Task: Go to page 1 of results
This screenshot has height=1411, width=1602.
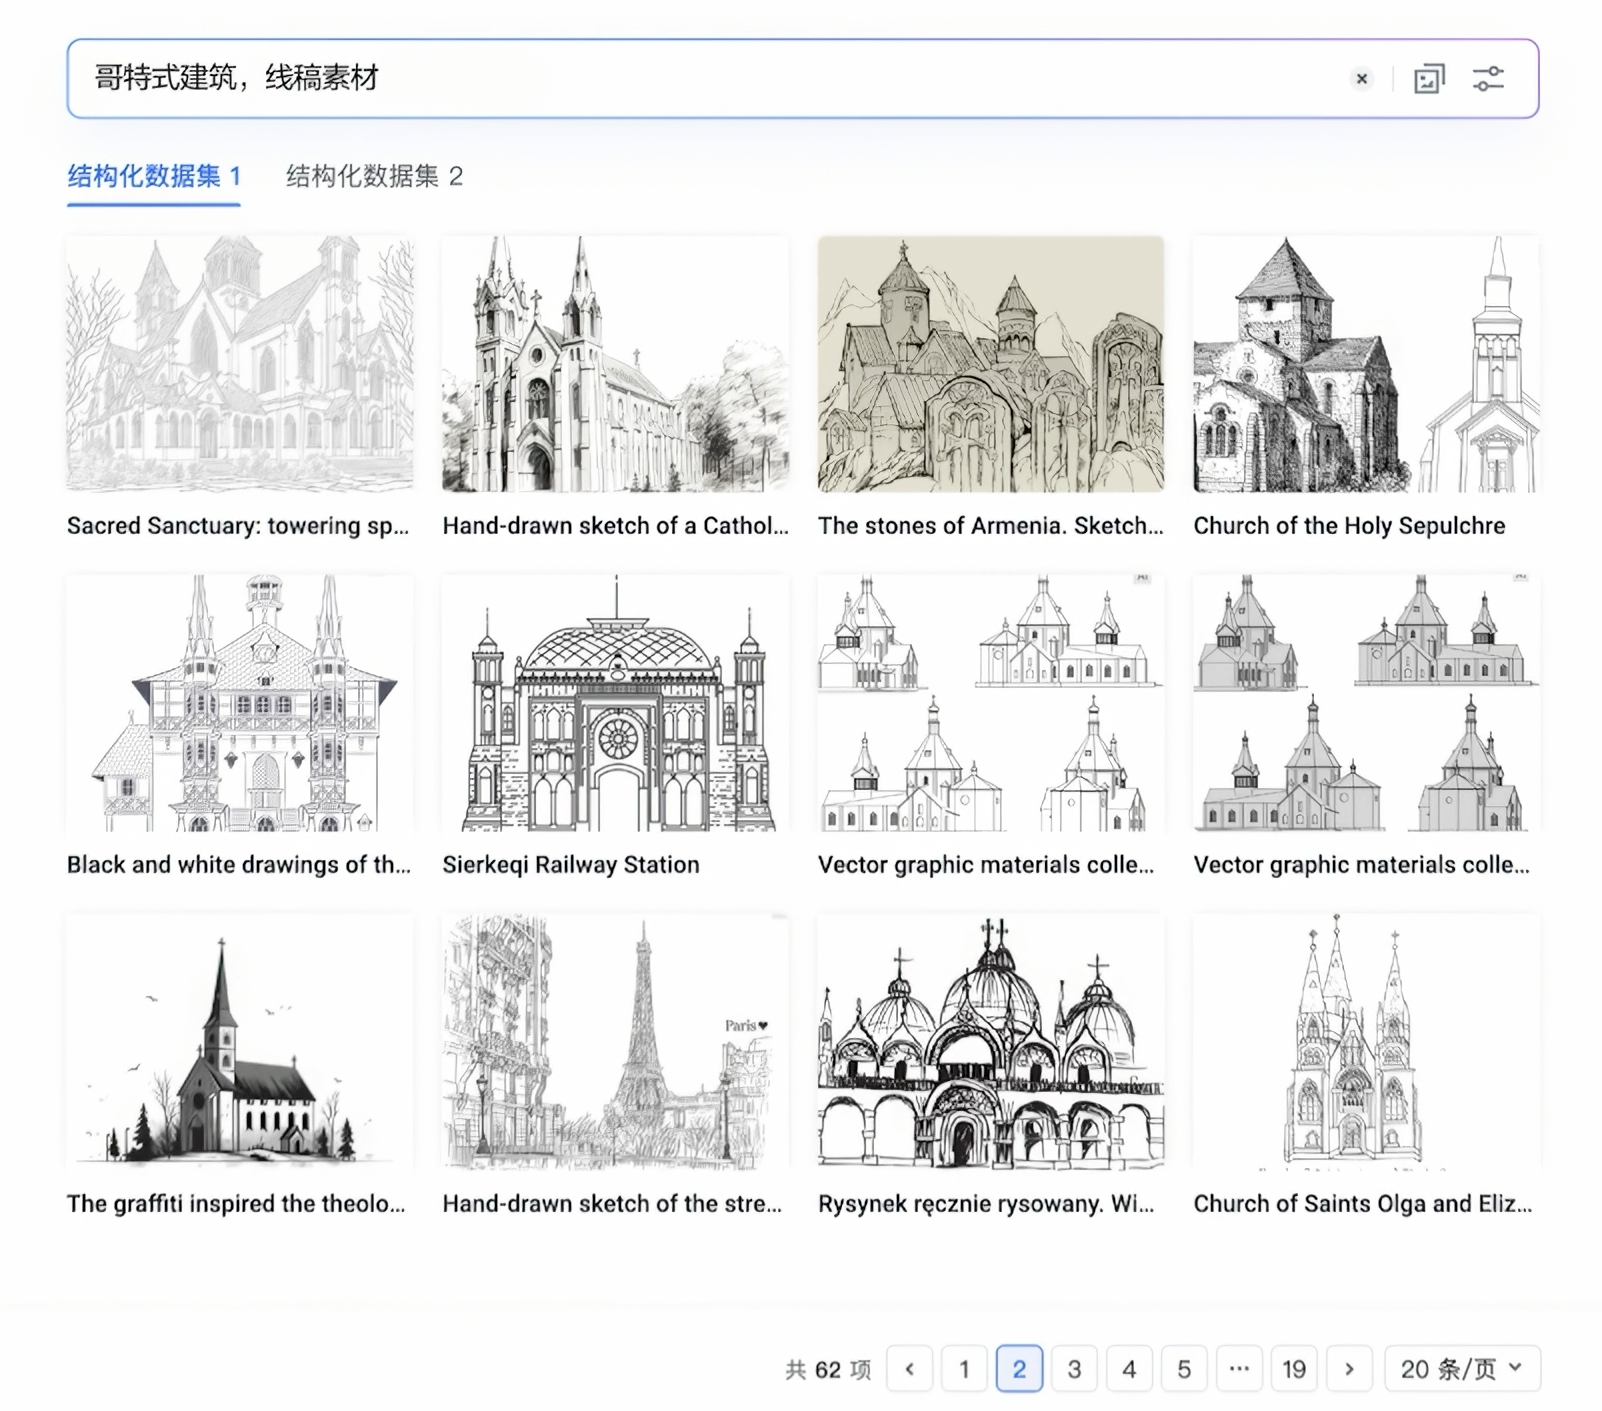Action: (x=964, y=1369)
